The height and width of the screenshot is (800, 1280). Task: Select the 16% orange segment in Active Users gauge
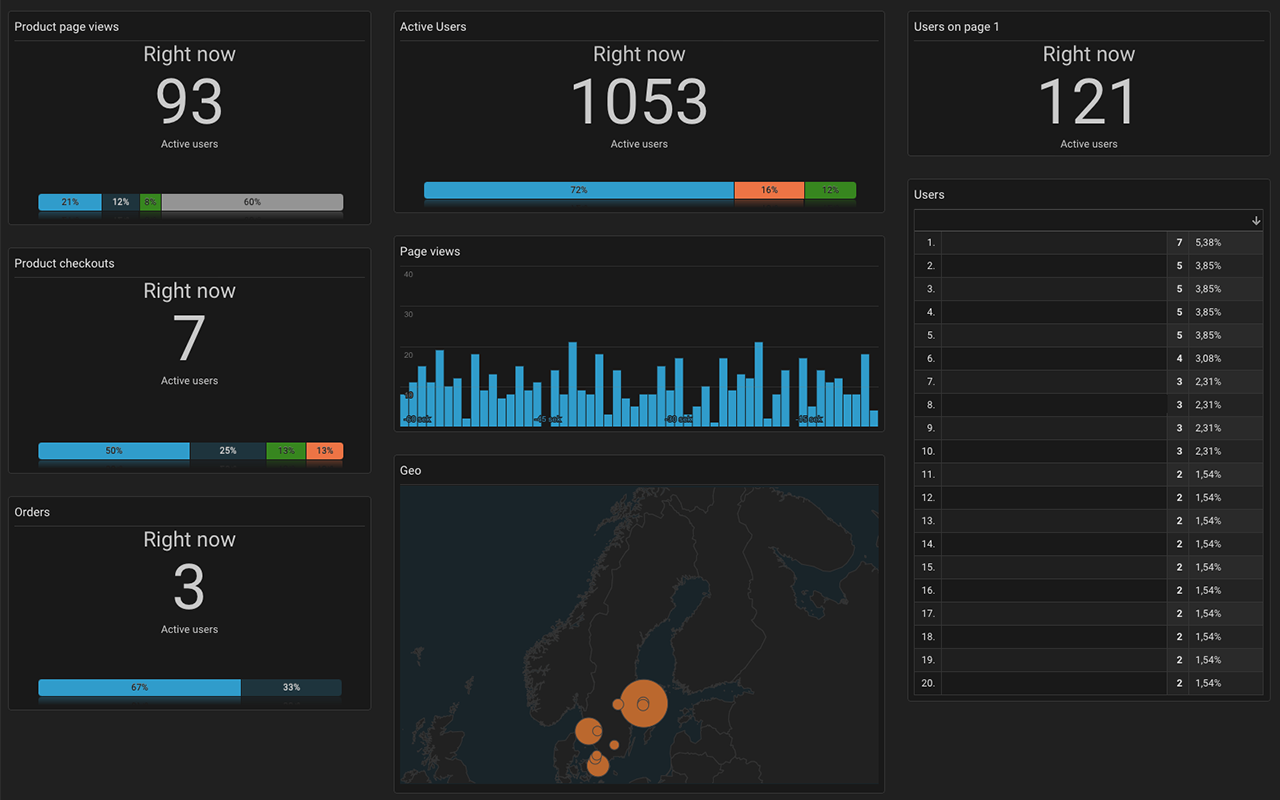769,189
